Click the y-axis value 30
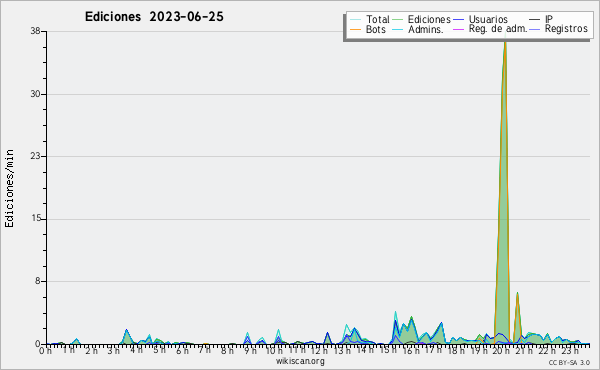The image size is (600, 370). coord(36,94)
